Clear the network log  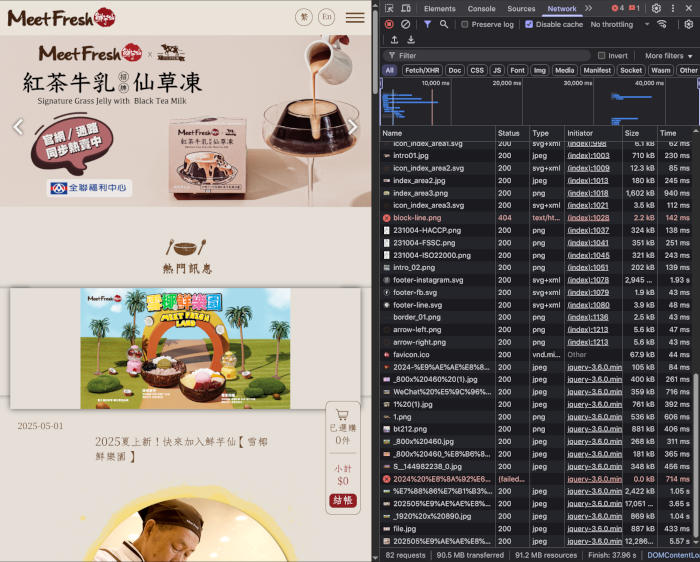pos(405,24)
